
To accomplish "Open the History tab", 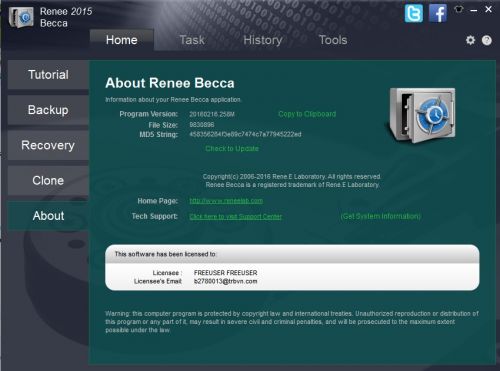I will click(x=263, y=40).
